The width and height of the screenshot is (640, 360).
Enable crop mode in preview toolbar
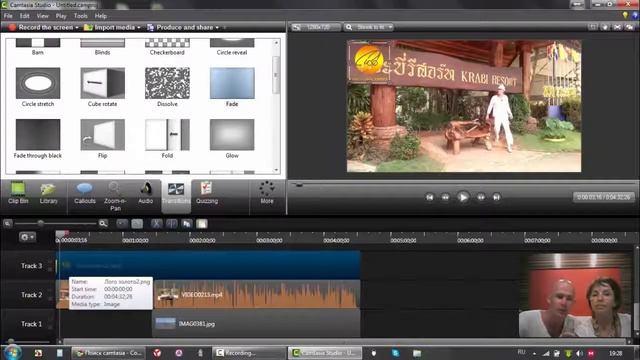click(x=593, y=27)
